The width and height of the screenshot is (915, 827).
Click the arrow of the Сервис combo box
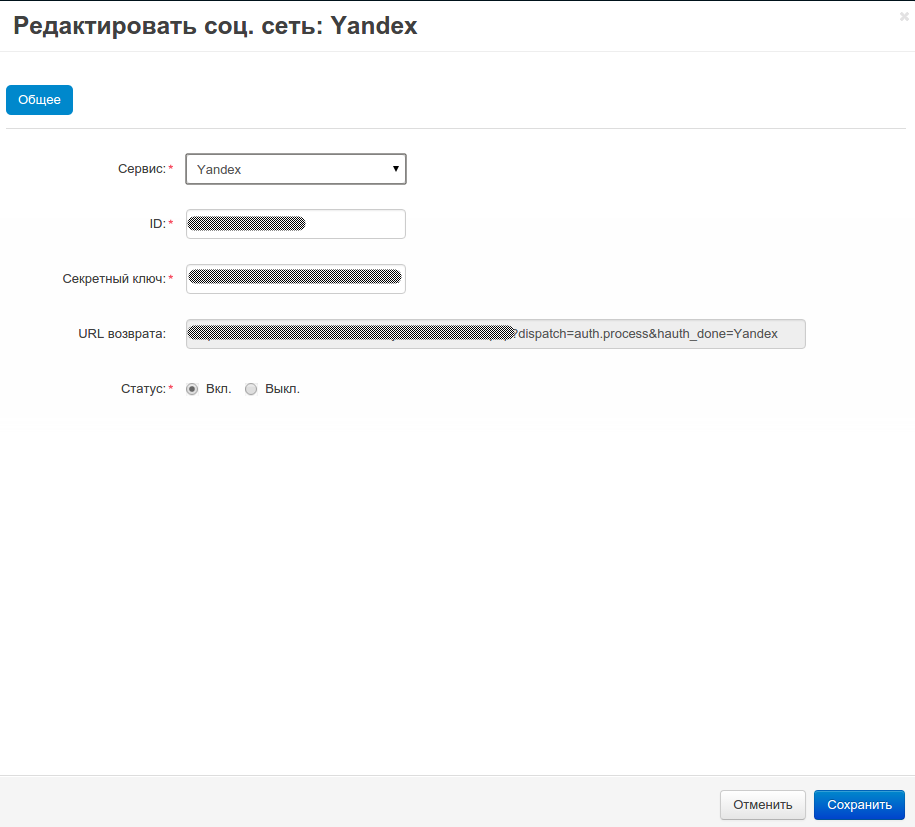(396, 169)
